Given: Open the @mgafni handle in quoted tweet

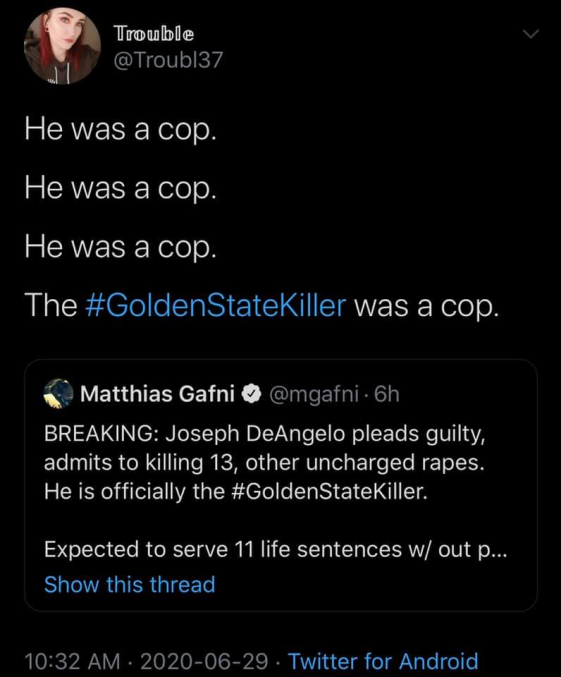Looking at the screenshot, I should pos(314,394).
